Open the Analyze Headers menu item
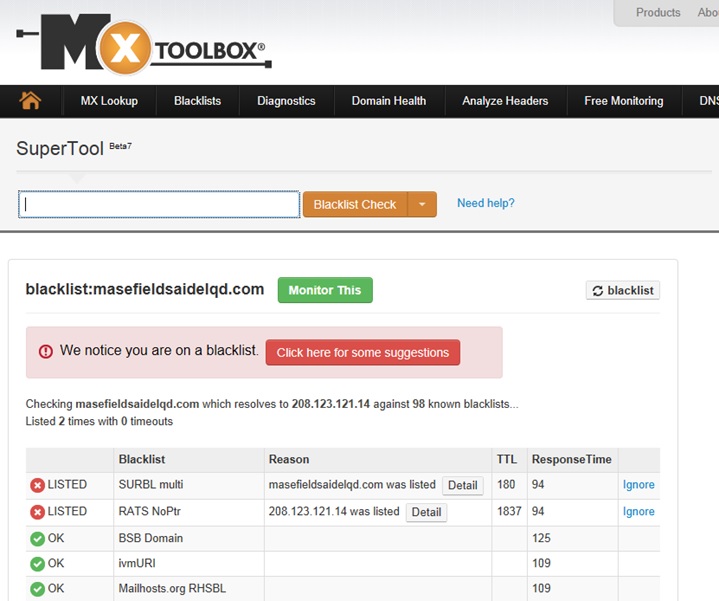The image size is (719, 601). [x=505, y=101]
